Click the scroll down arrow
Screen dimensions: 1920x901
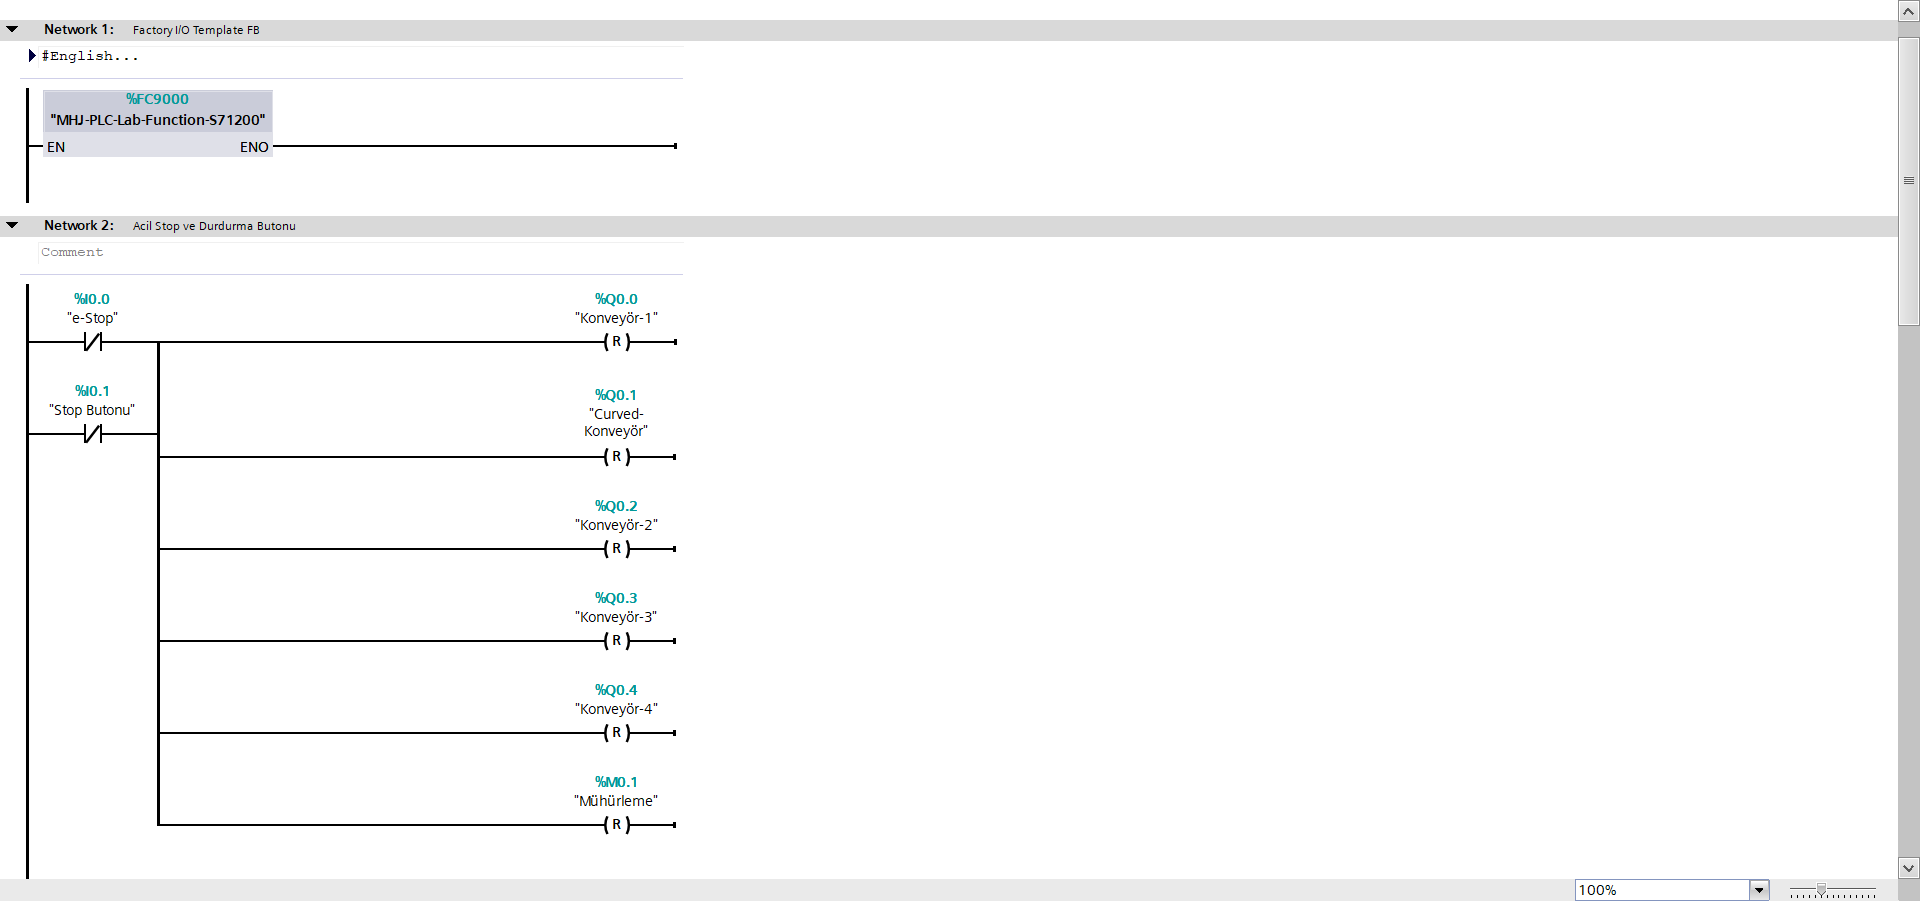1908,868
